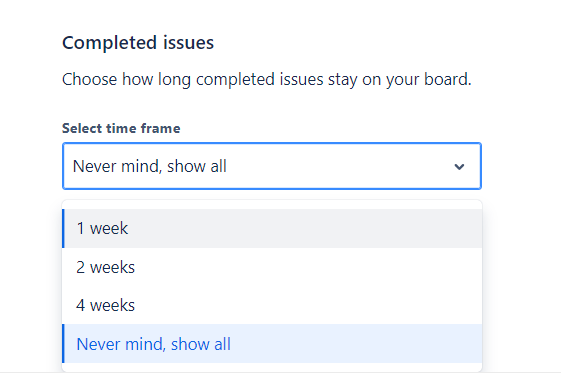Click the blue-highlighted current selection row
Image resolution: width=561 pixels, height=373 pixels.
pos(272,344)
